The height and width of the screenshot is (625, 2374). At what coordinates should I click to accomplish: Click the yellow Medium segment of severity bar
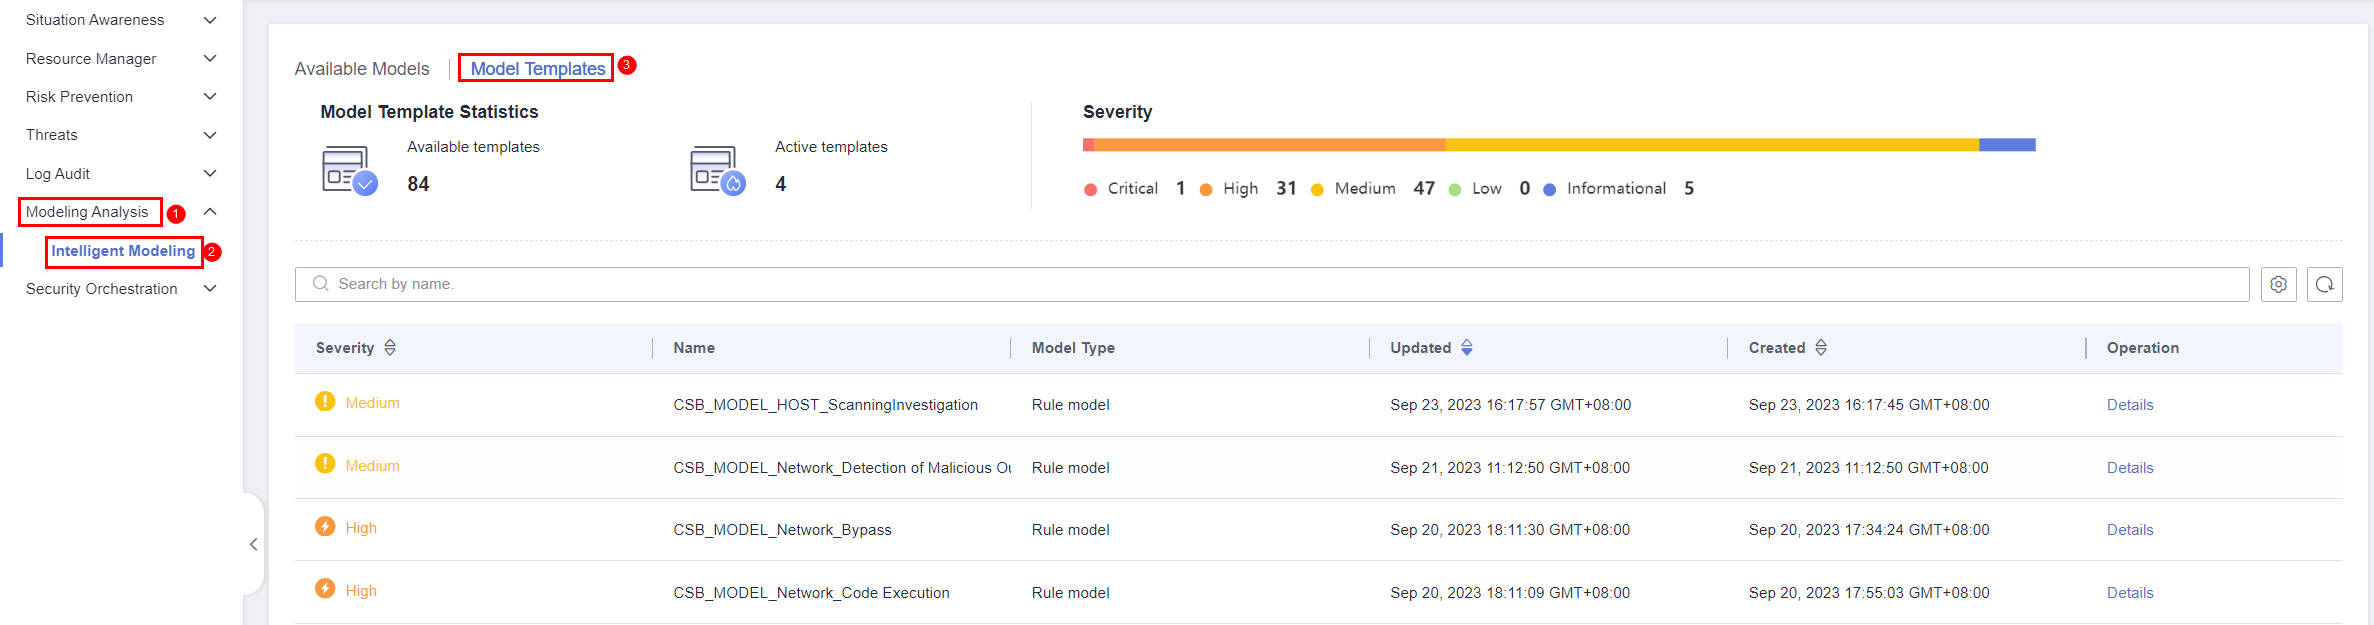pos(1710,145)
